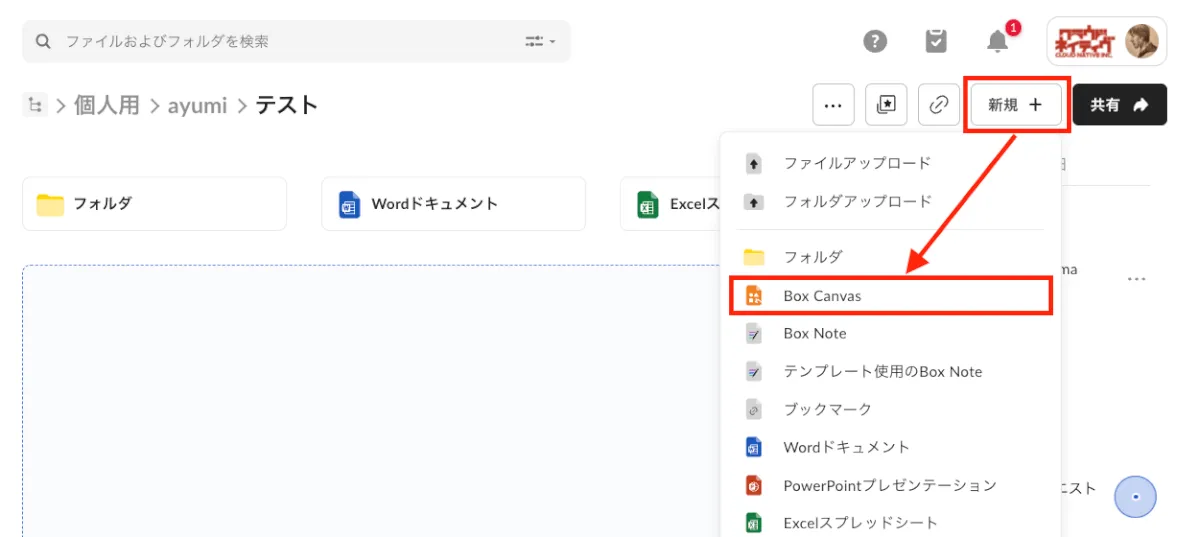Open the search filter options dropdown
1200x537 pixels.
(x=540, y=42)
